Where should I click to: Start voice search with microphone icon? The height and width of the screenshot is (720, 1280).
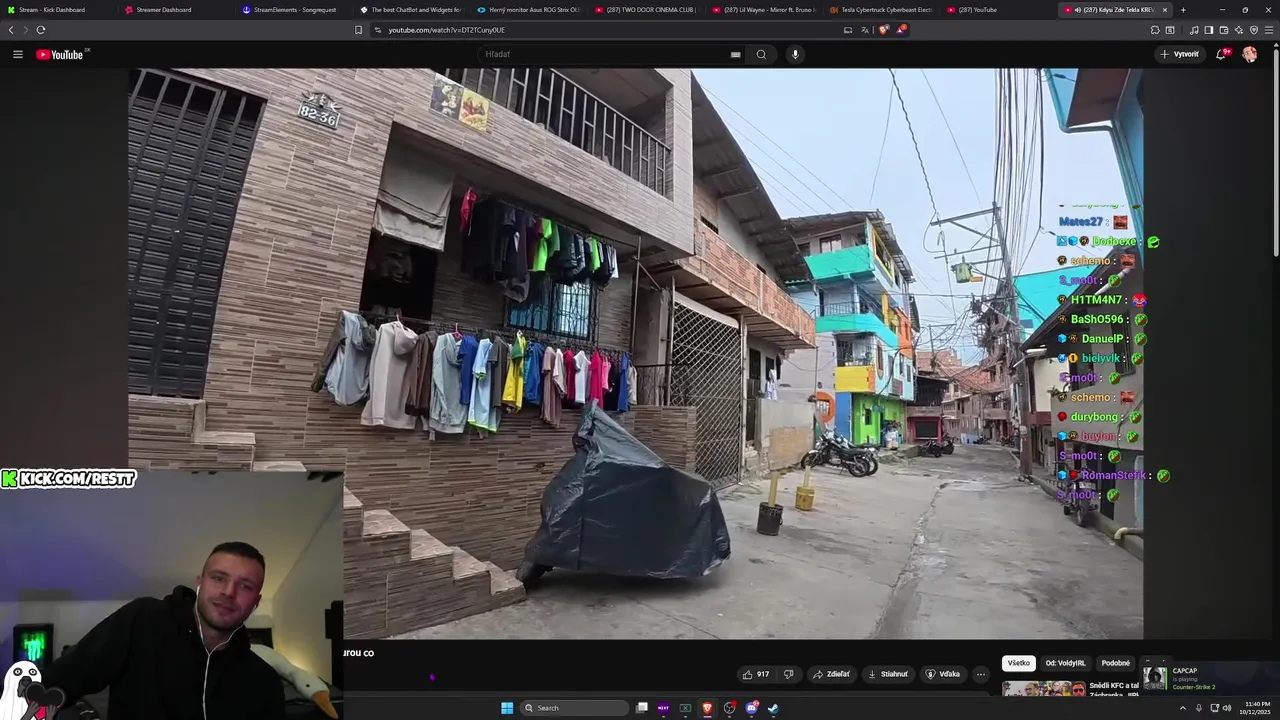point(795,54)
